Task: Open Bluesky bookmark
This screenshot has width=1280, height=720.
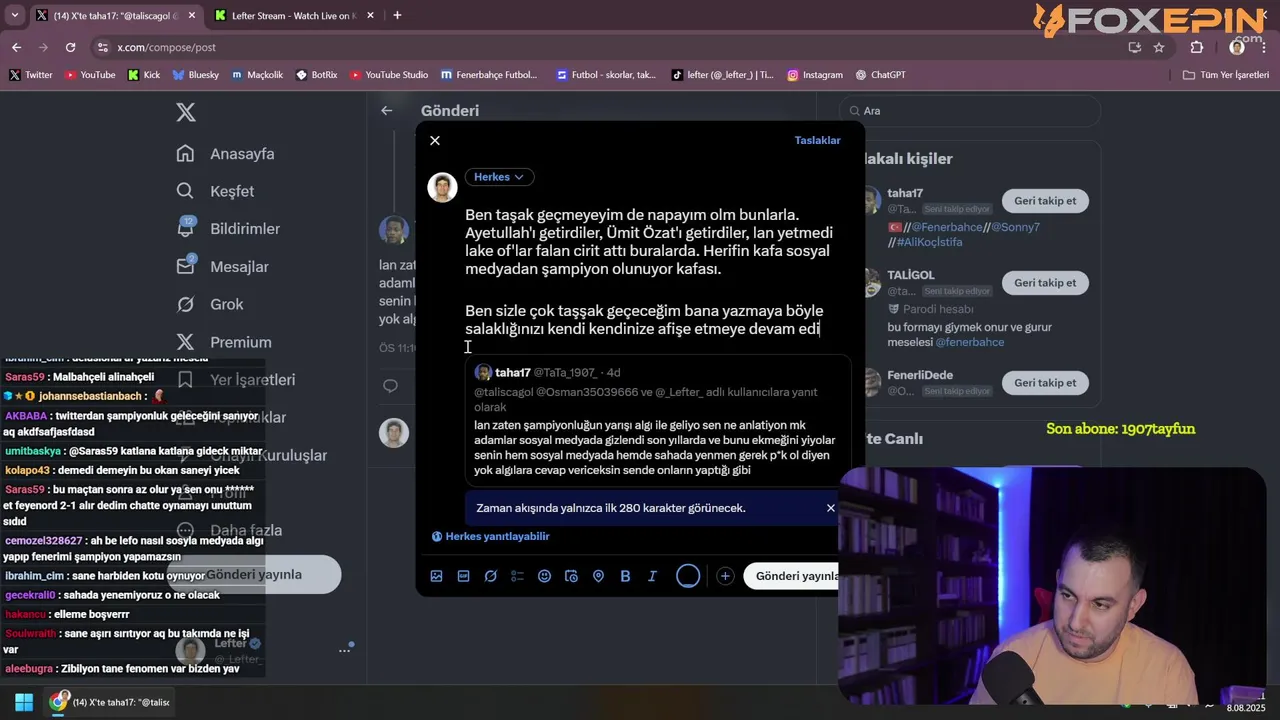Action: [196, 75]
